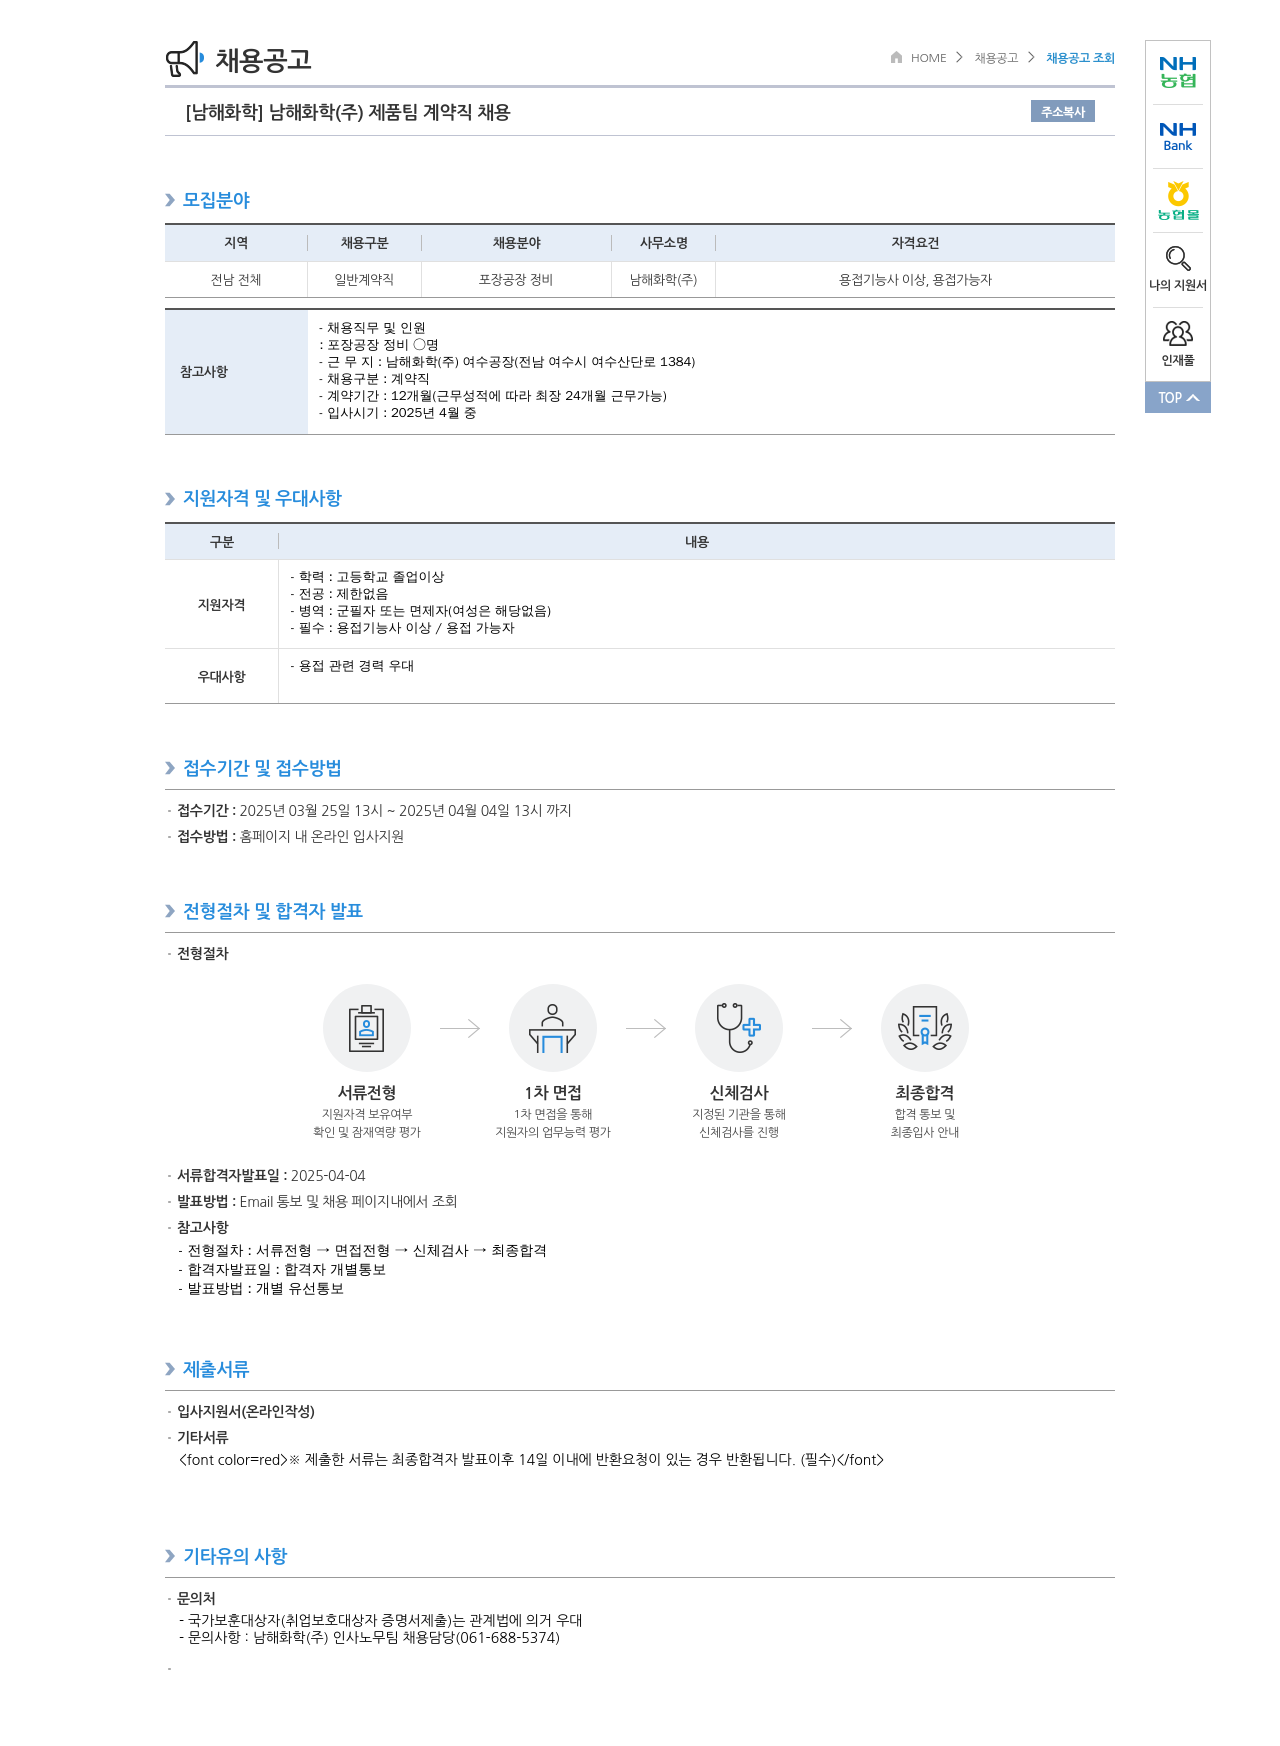This screenshot has height=1746, width=1280.
Task: Click the 지원자격 row label
Action: pos(222,605)
